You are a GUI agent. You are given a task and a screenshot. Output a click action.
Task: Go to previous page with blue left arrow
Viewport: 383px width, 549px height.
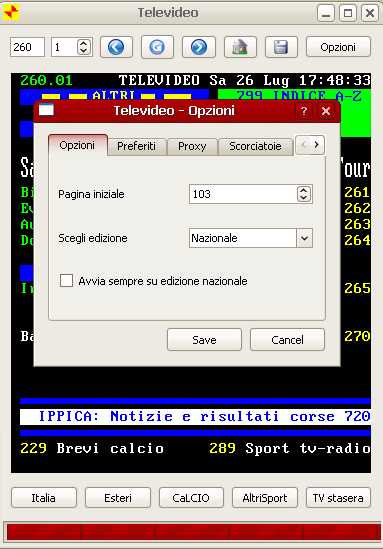click(116, 47)
